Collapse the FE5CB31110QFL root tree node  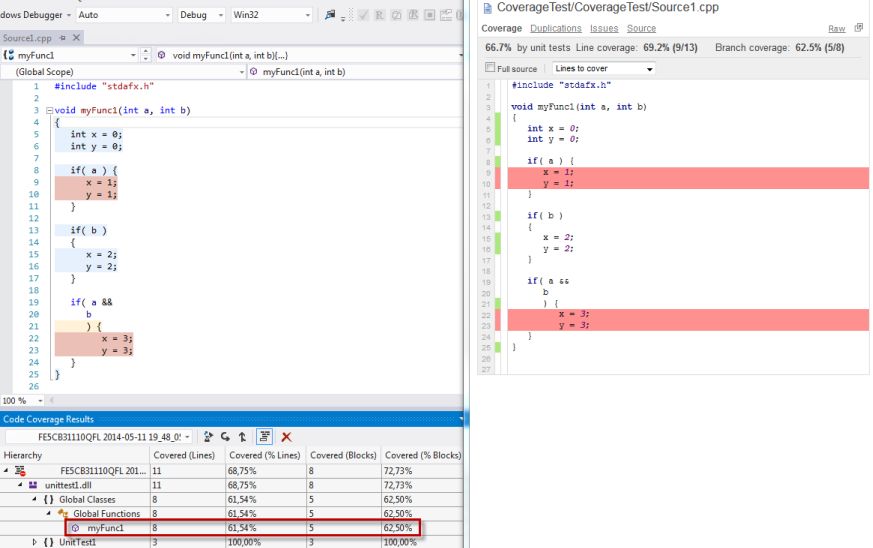point(7,471)
